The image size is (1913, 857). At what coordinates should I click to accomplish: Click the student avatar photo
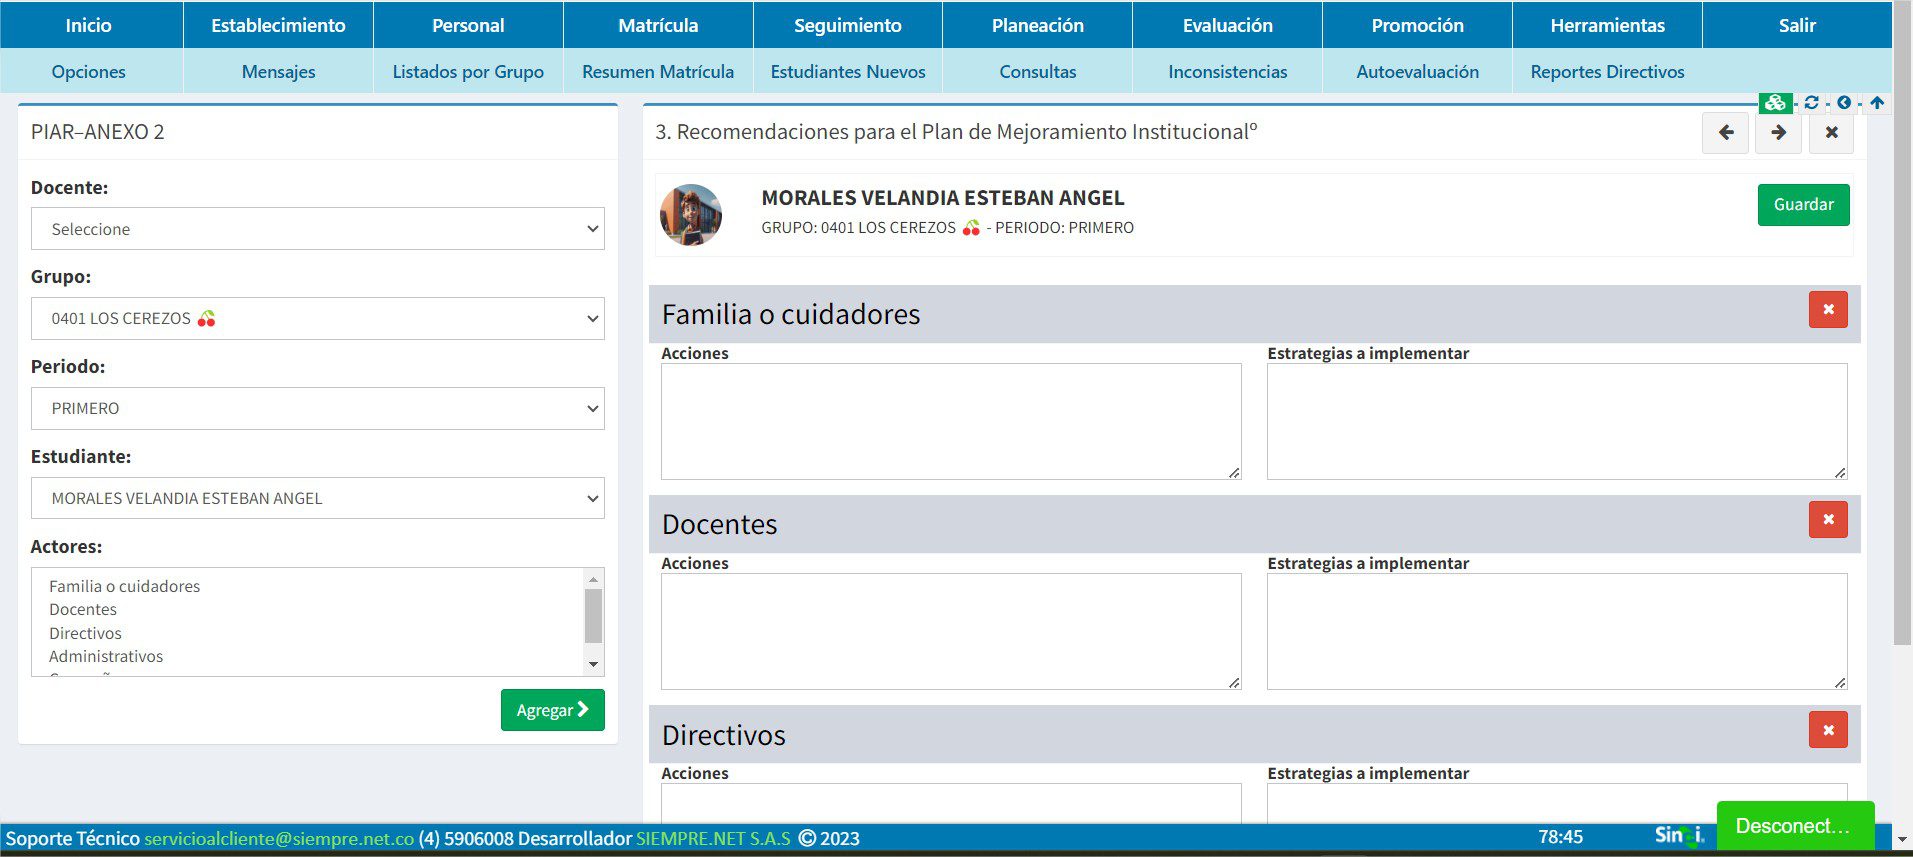pyautogui.click(x=691, y=214)
